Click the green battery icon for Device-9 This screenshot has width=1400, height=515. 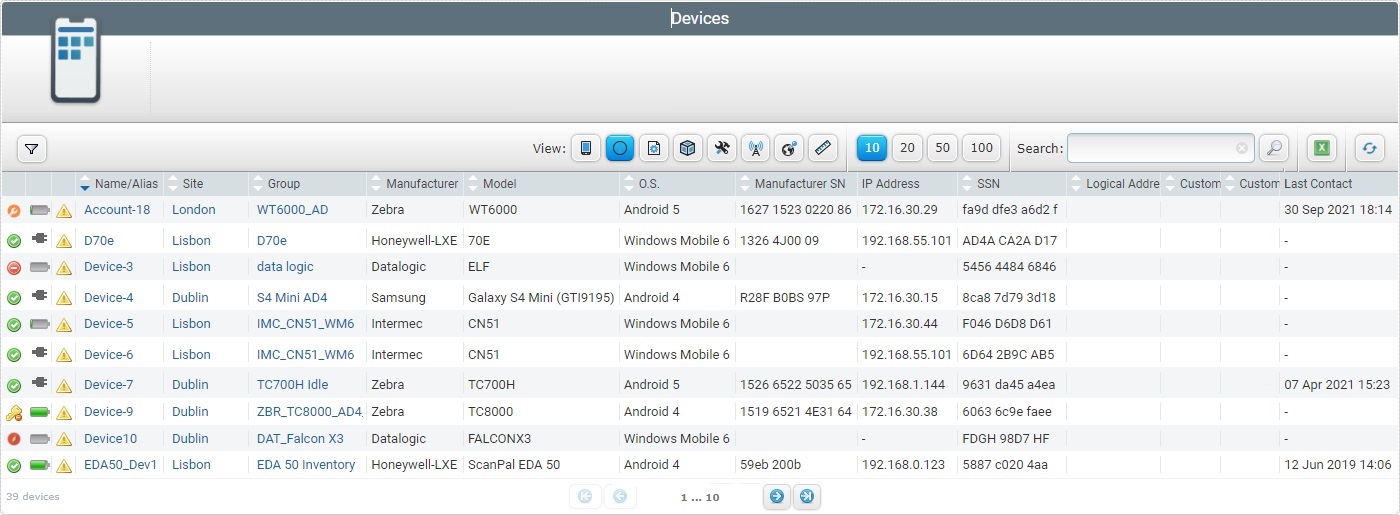tap(40, 412)
